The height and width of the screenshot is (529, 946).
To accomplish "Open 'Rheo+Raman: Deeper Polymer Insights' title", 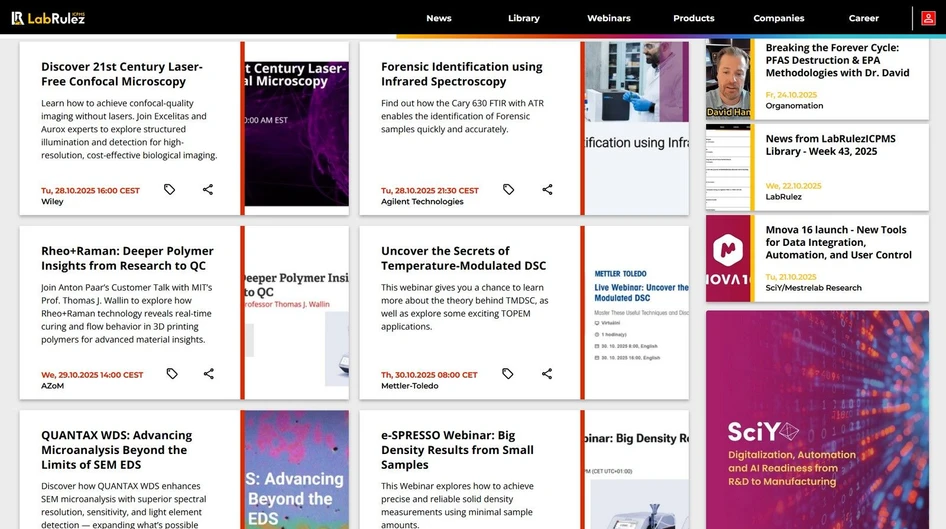I will 127,258.
